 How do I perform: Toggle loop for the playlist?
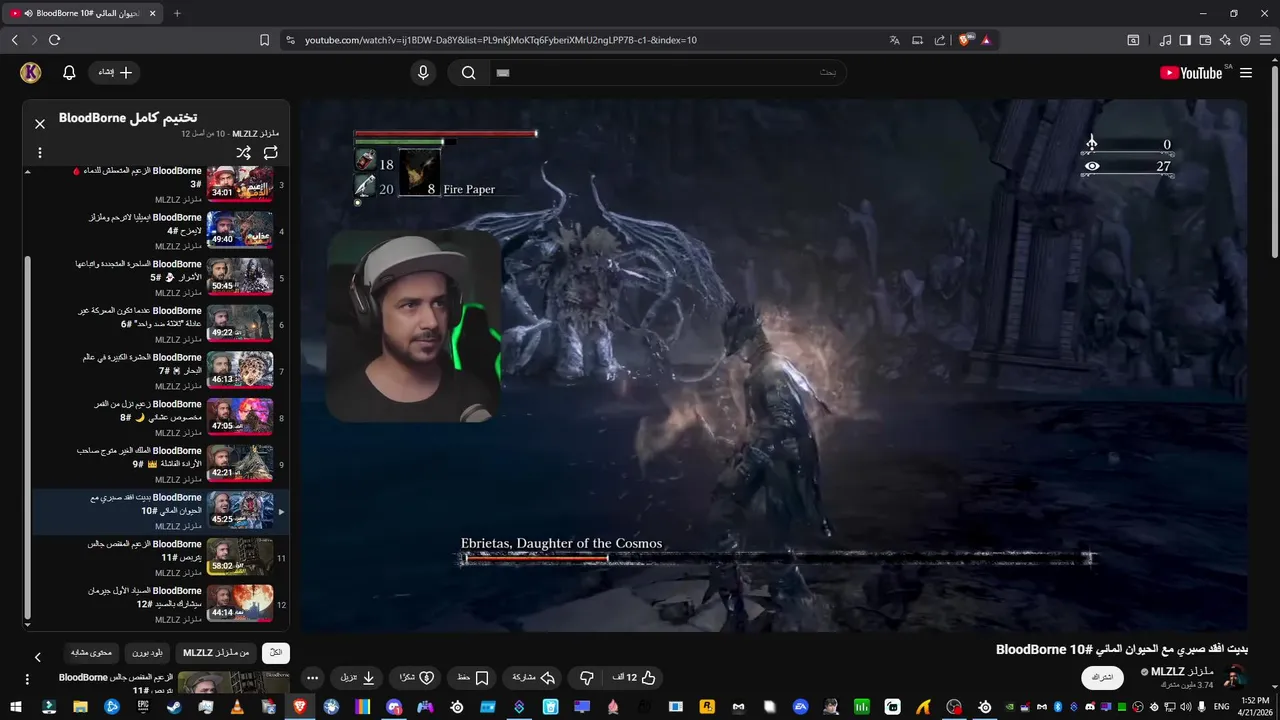(271, 153)
